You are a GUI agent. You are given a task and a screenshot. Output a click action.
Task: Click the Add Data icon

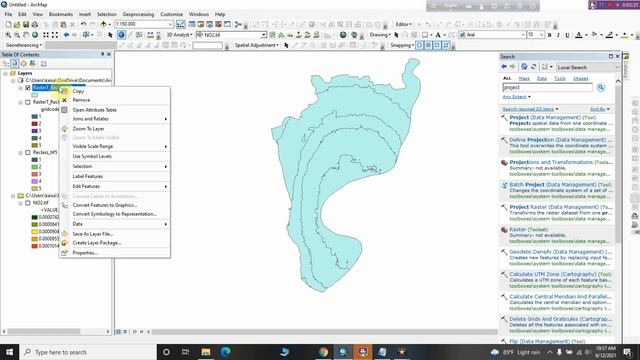tap(104, 24)
